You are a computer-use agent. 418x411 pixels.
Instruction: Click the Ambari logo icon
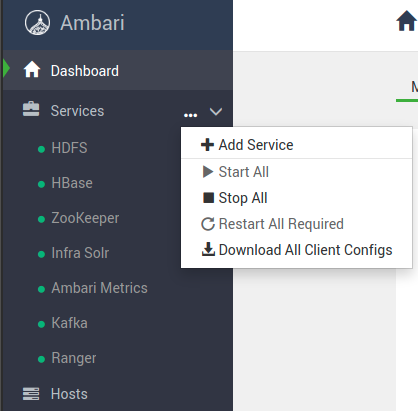[x=37, y=23]
